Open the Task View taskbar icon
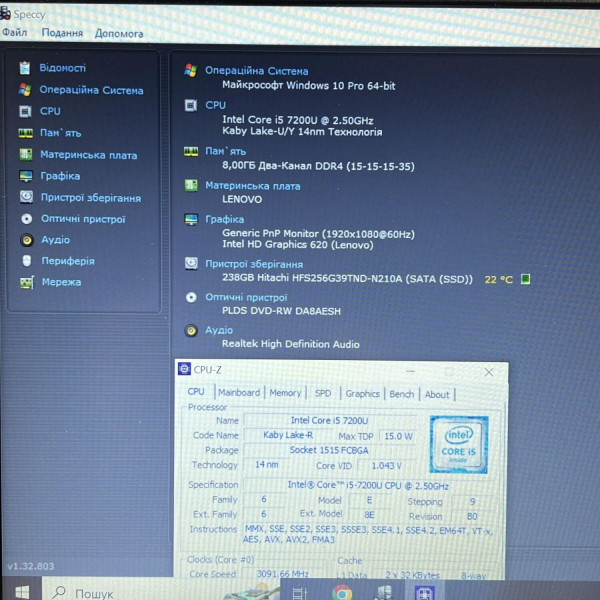600x600 pixels. [300, 593]
